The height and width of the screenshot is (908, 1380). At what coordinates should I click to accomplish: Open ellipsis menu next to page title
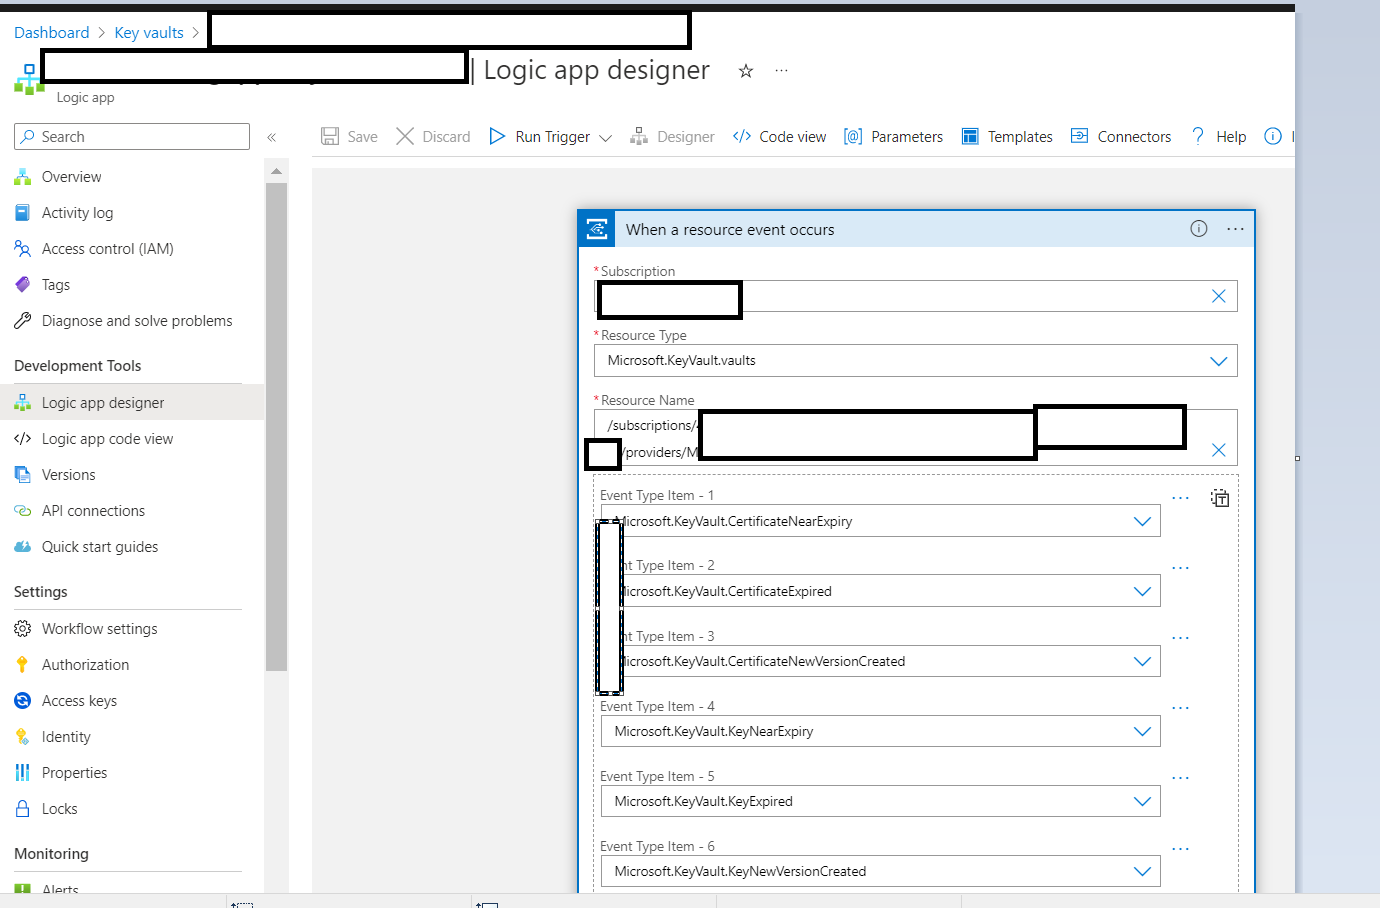click(781, 71)
